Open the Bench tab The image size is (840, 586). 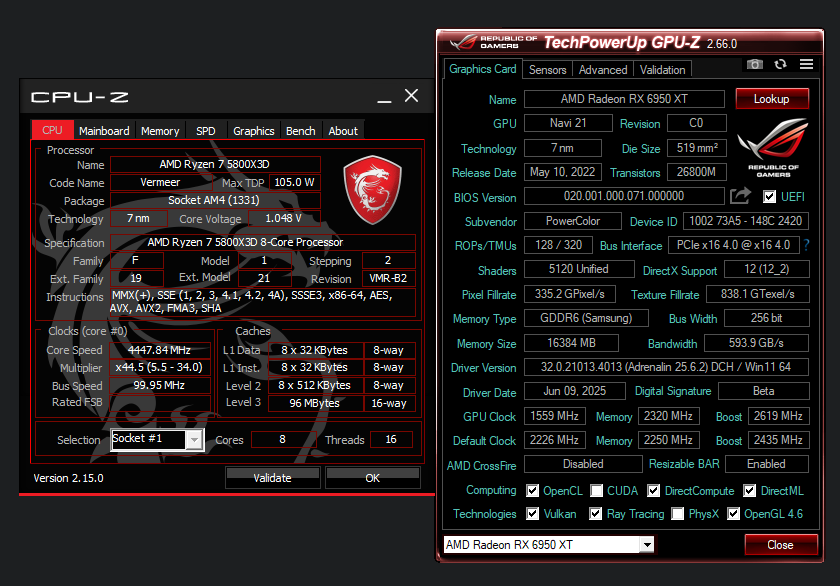coord(301,131)
